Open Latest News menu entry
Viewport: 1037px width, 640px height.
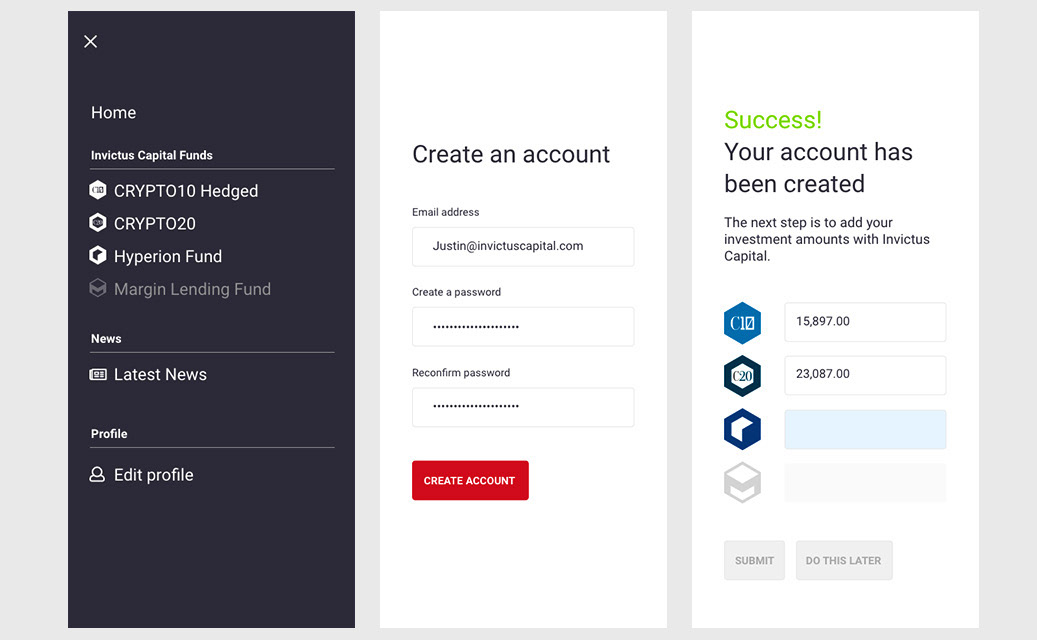tap(160, 375)
